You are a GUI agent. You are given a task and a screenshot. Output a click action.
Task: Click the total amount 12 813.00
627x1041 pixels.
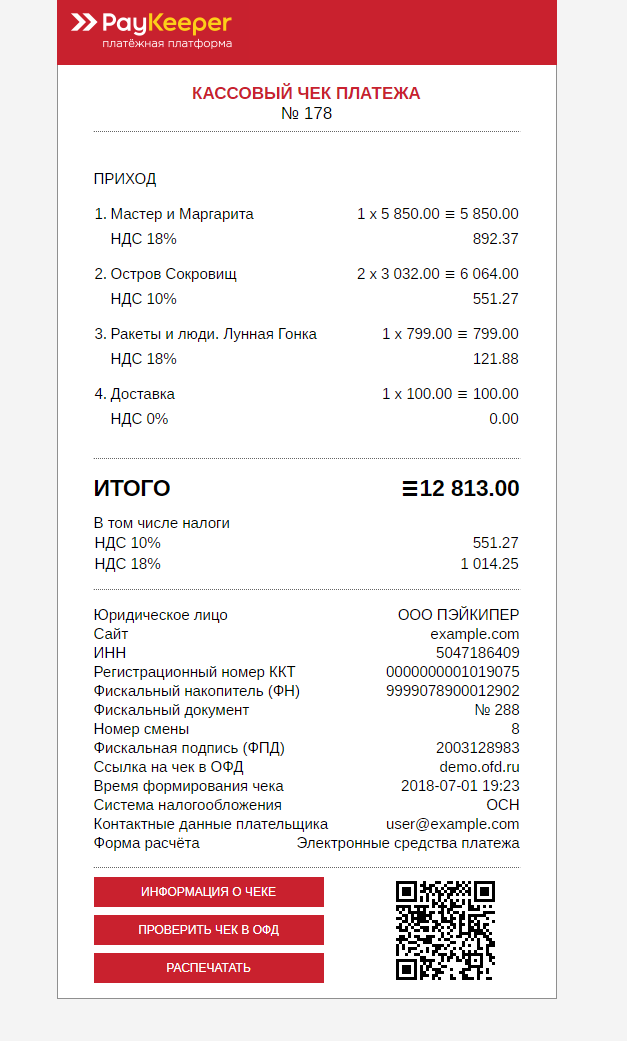point(469,489)
